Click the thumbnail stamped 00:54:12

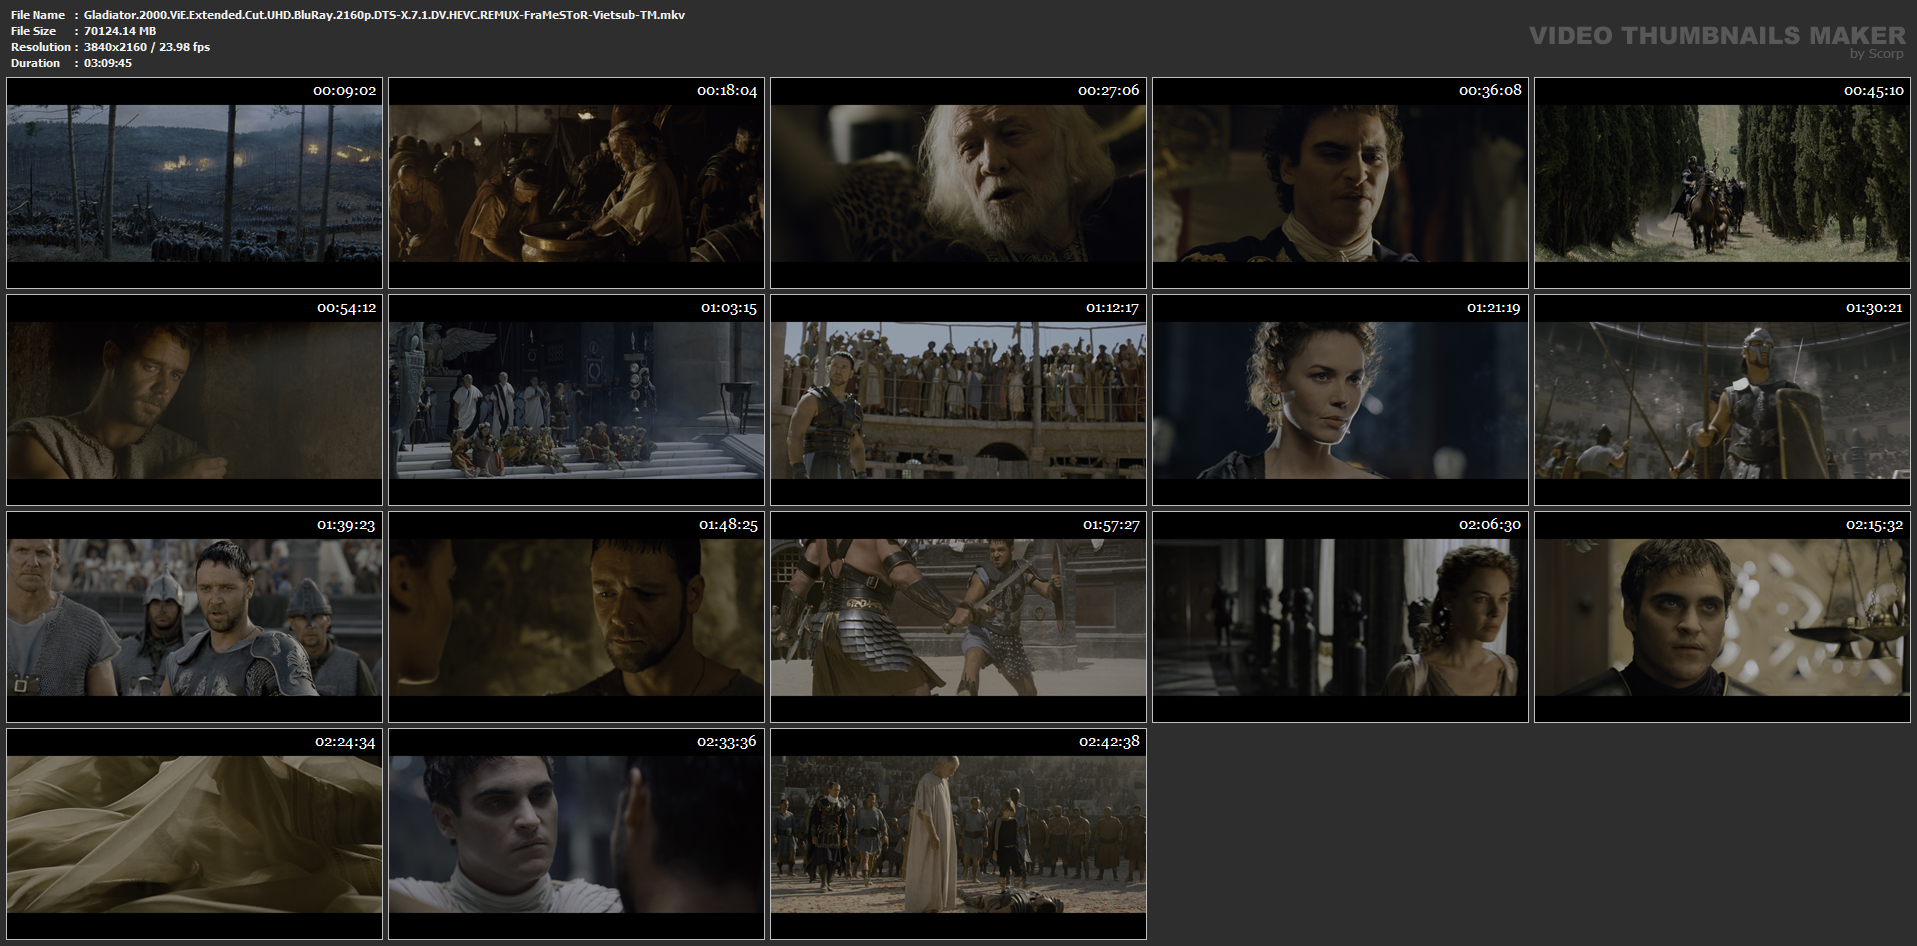[194, 400]
